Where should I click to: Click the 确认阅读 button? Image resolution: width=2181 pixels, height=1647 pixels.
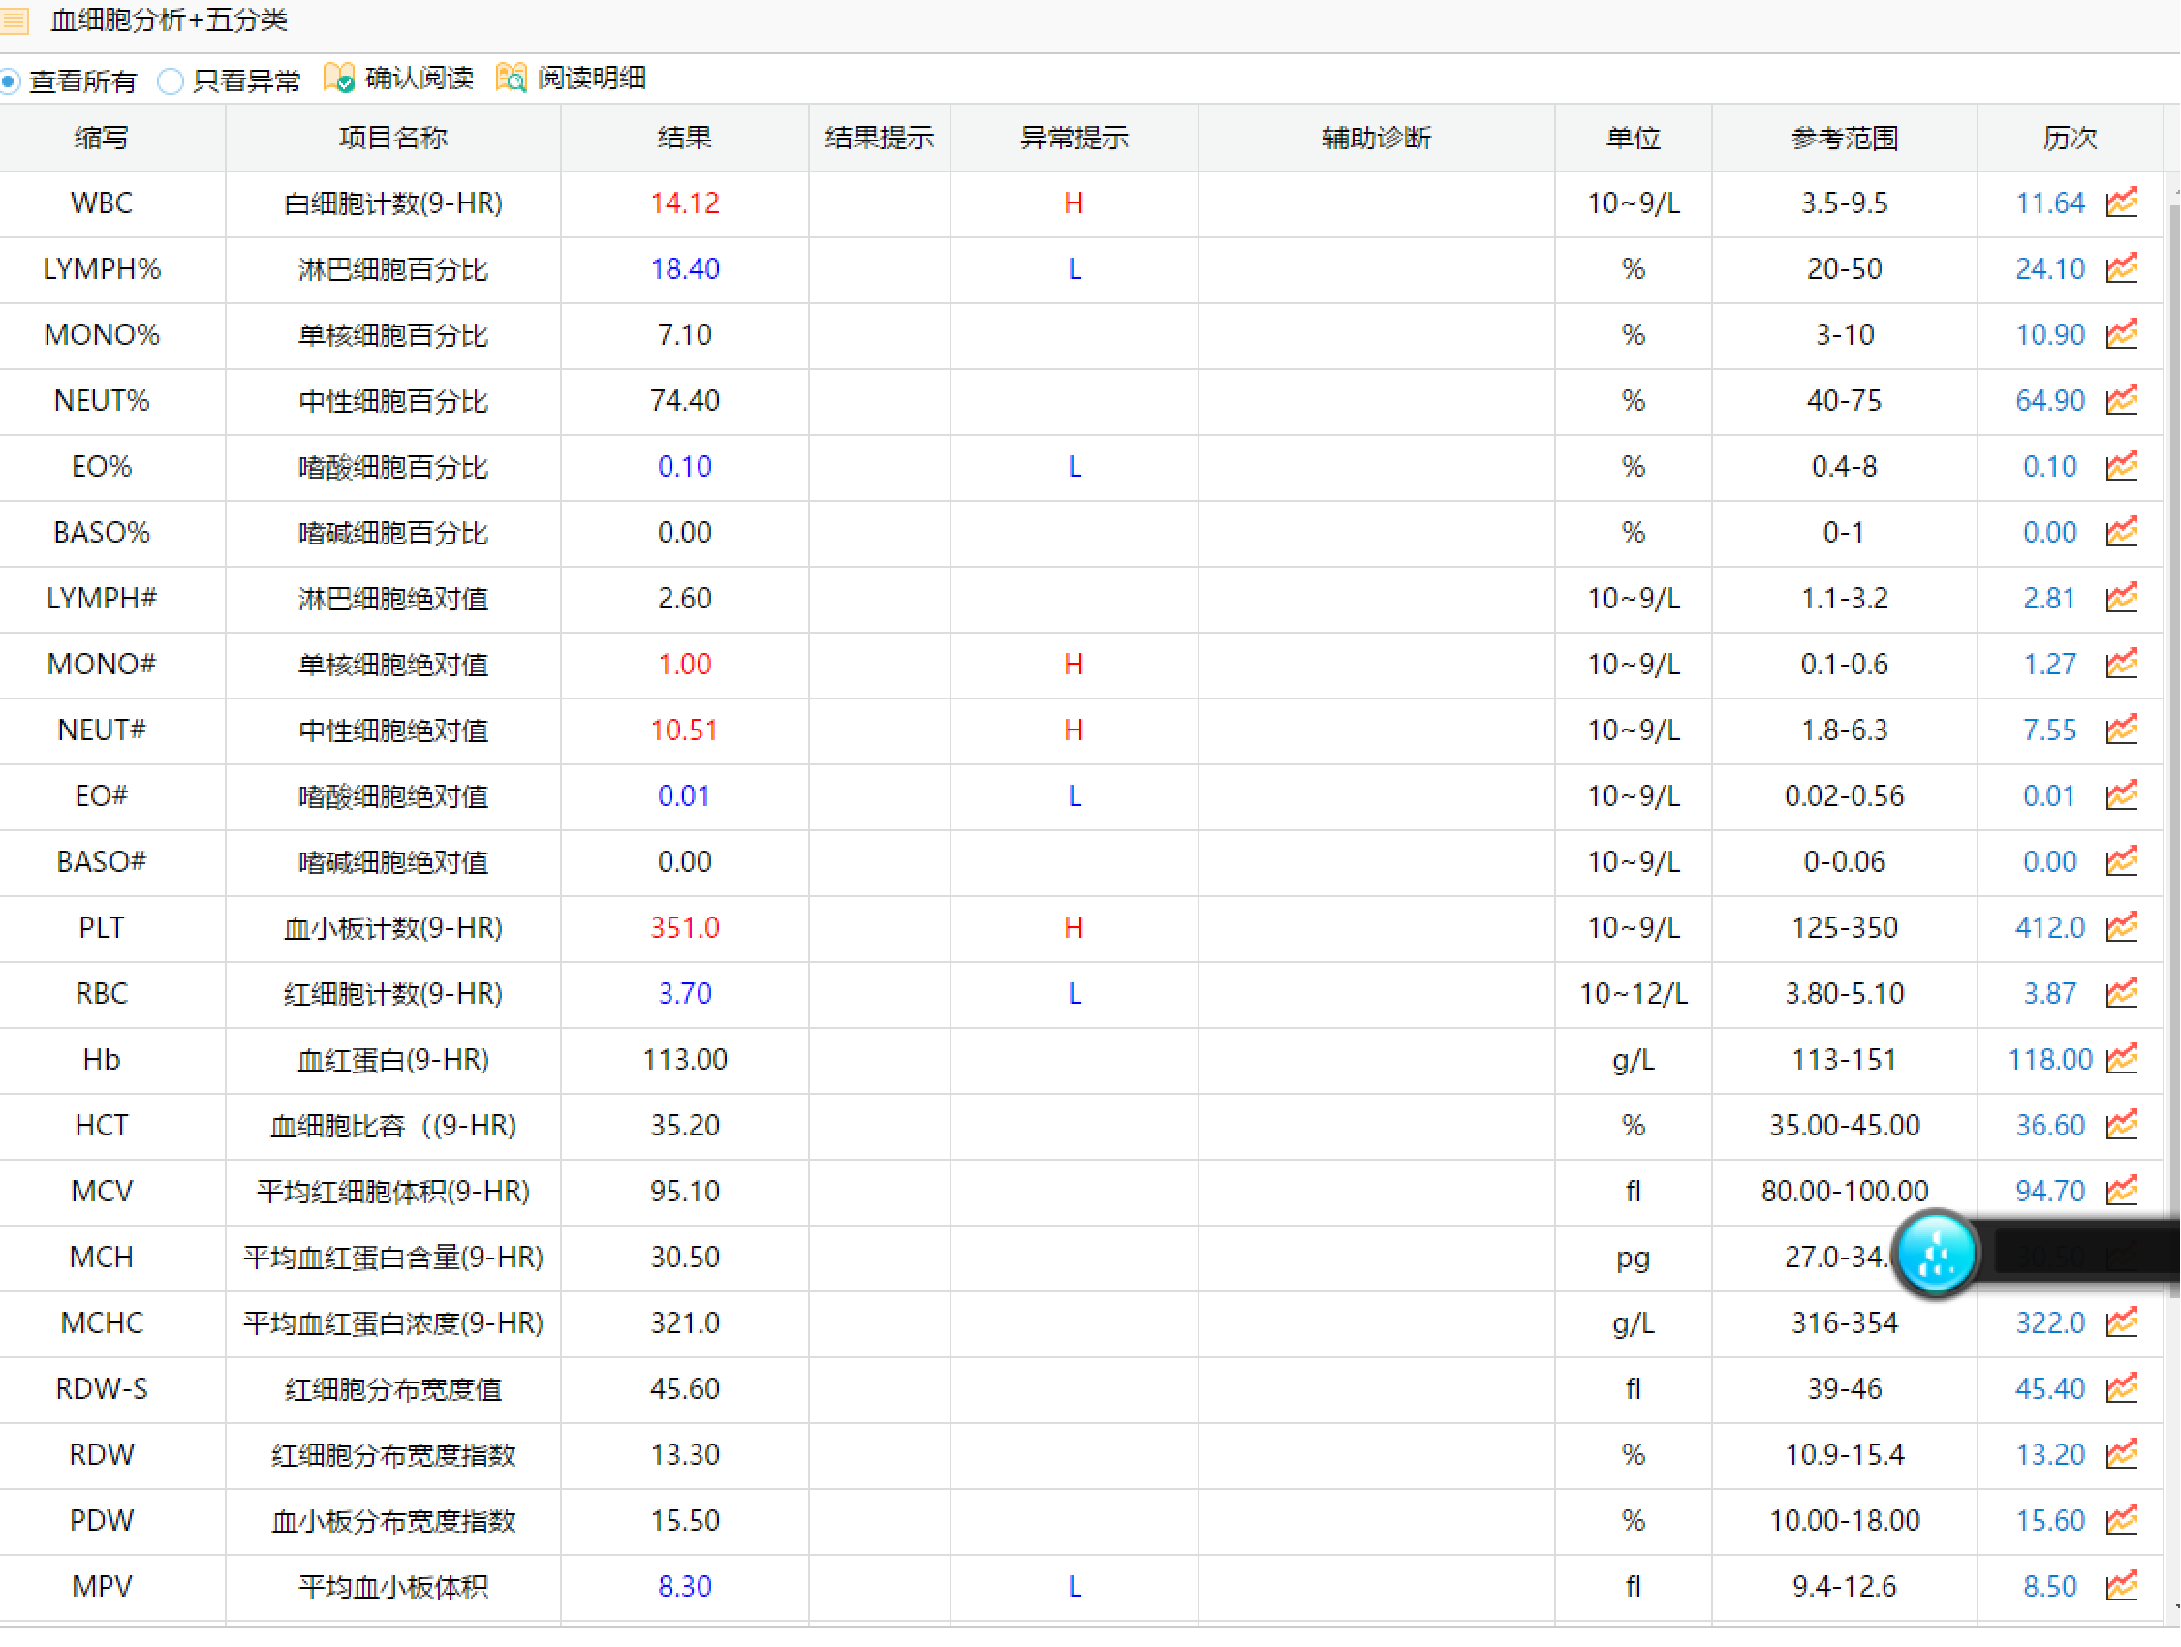[x=398, y=78]
